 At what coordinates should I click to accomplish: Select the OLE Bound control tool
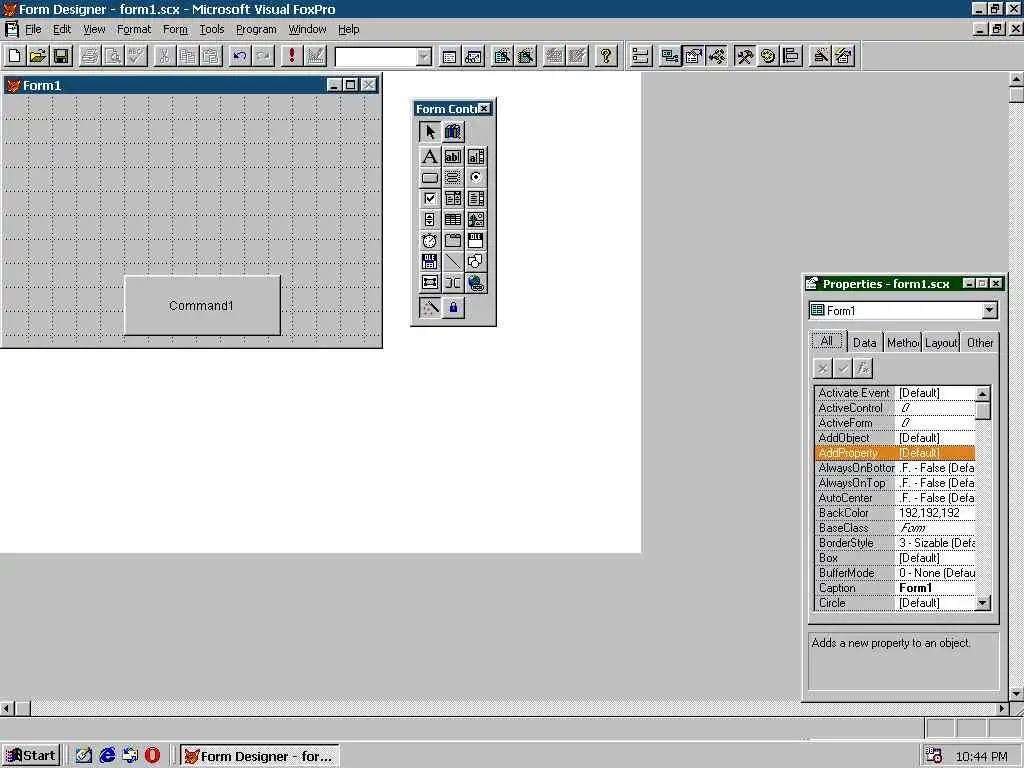point(429,261)
